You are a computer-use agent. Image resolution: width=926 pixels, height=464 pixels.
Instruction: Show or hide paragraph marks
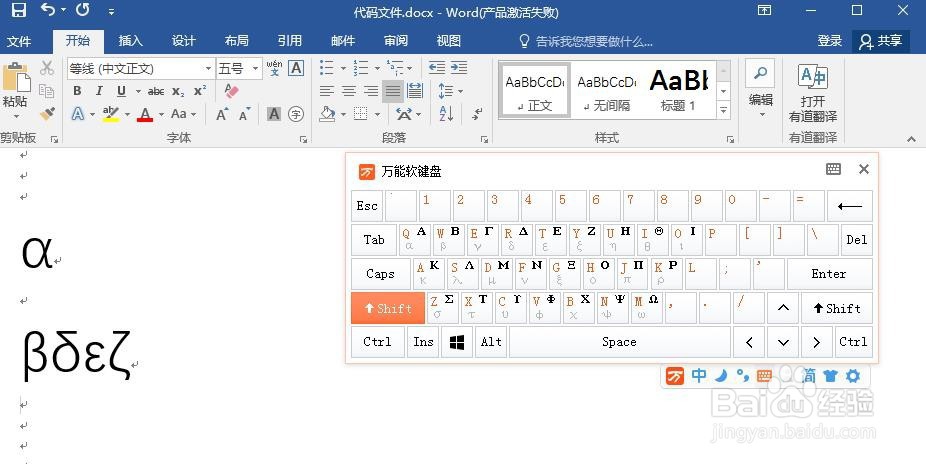click(477, 113)
